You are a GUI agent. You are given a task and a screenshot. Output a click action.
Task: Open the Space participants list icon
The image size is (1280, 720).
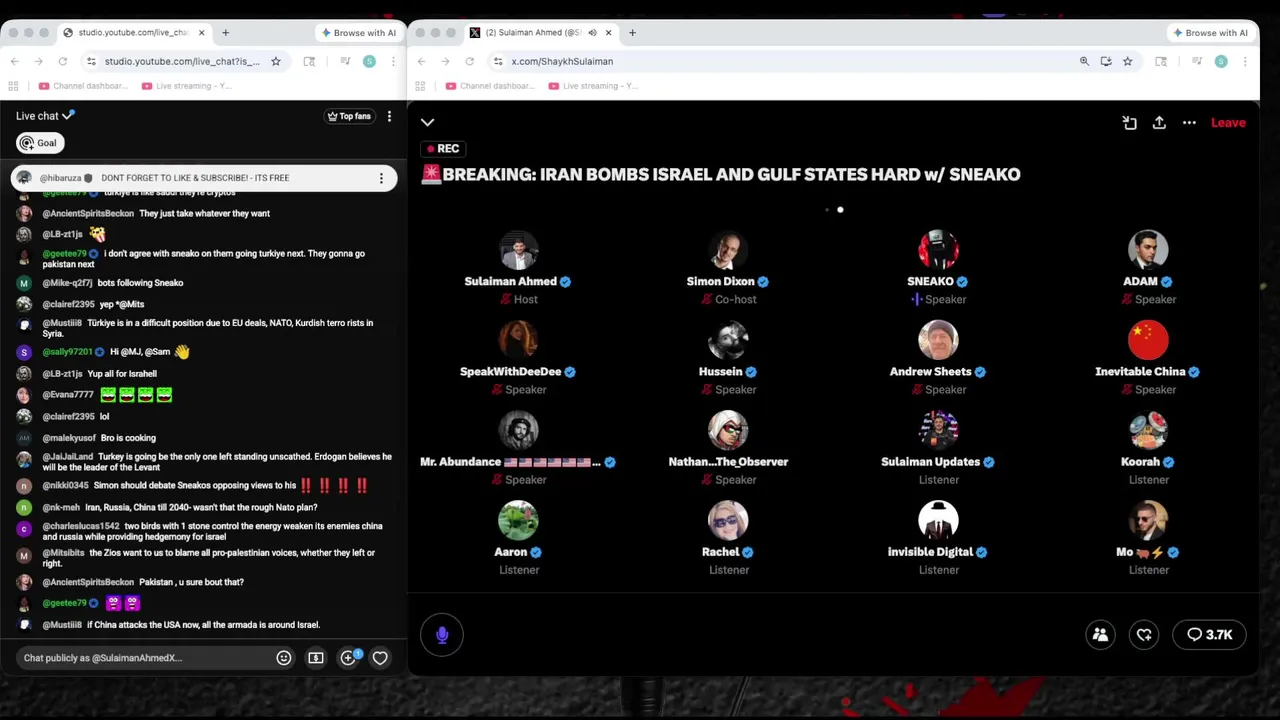(1100, 635)
